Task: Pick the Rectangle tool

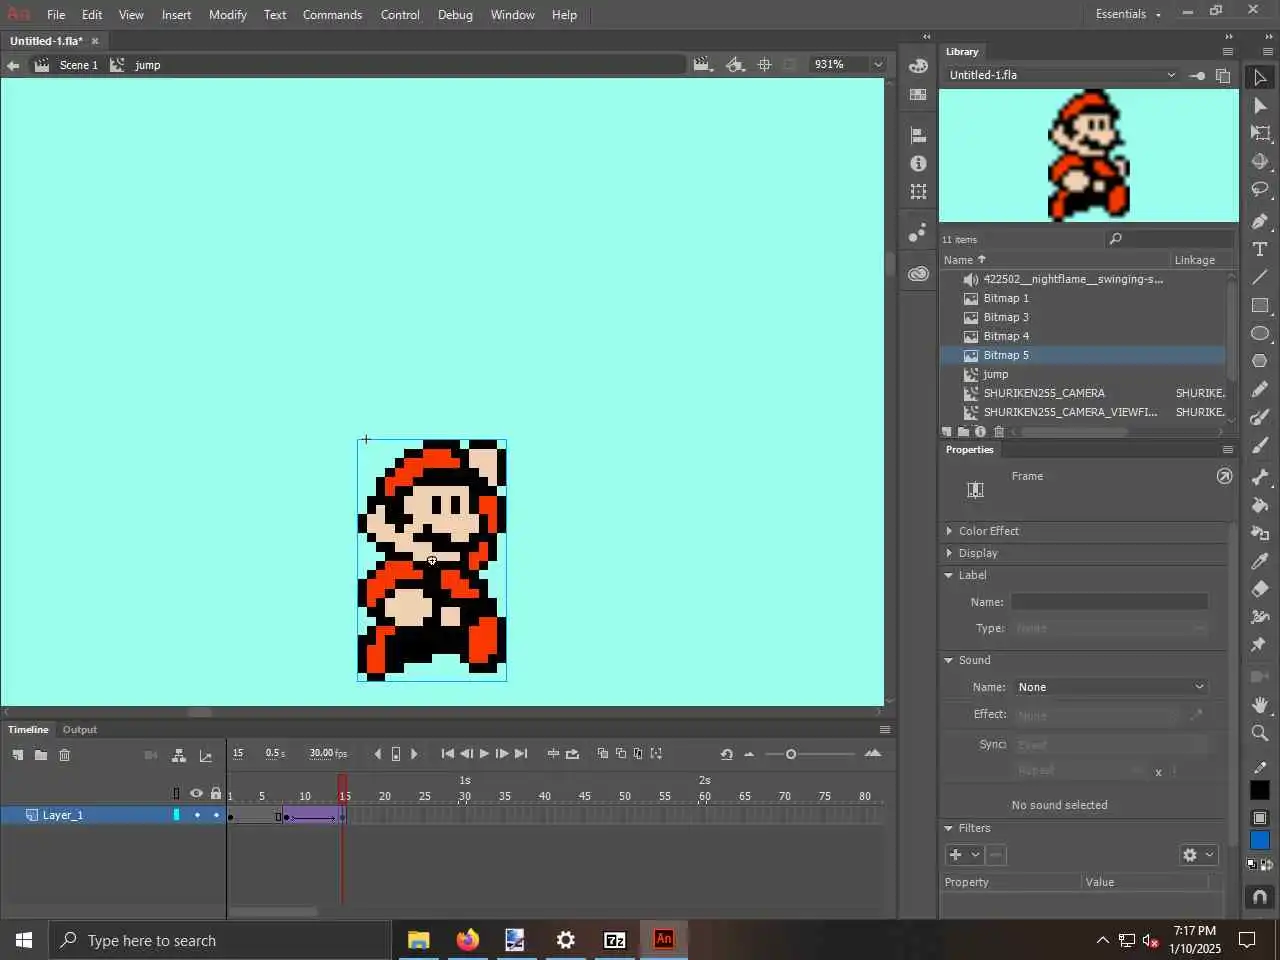Action: click(1260, 305)
